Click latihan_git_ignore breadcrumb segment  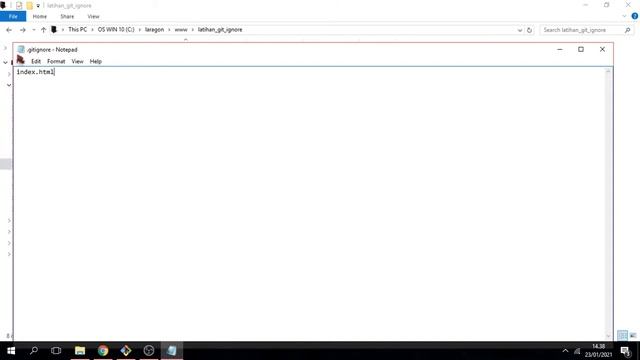point(220,30)
